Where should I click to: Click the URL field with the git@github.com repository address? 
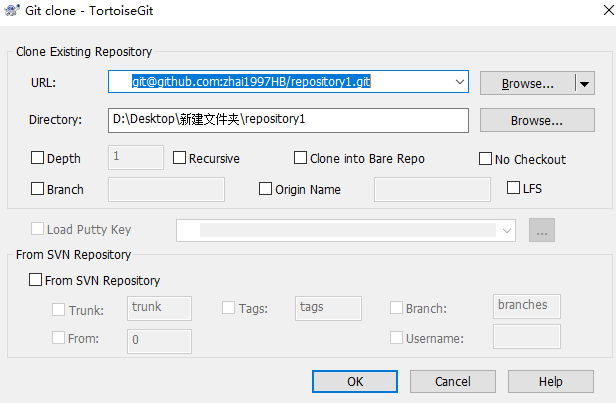click(x=288, y=82)
